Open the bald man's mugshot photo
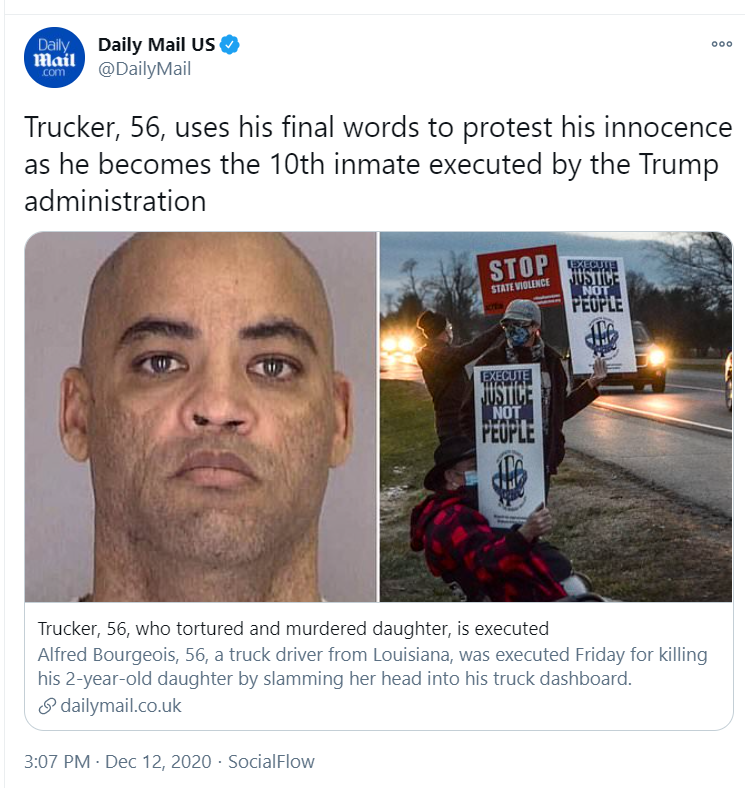Viewport: 745px width, 788px height. pyautogui.click(x=201, y=417)
